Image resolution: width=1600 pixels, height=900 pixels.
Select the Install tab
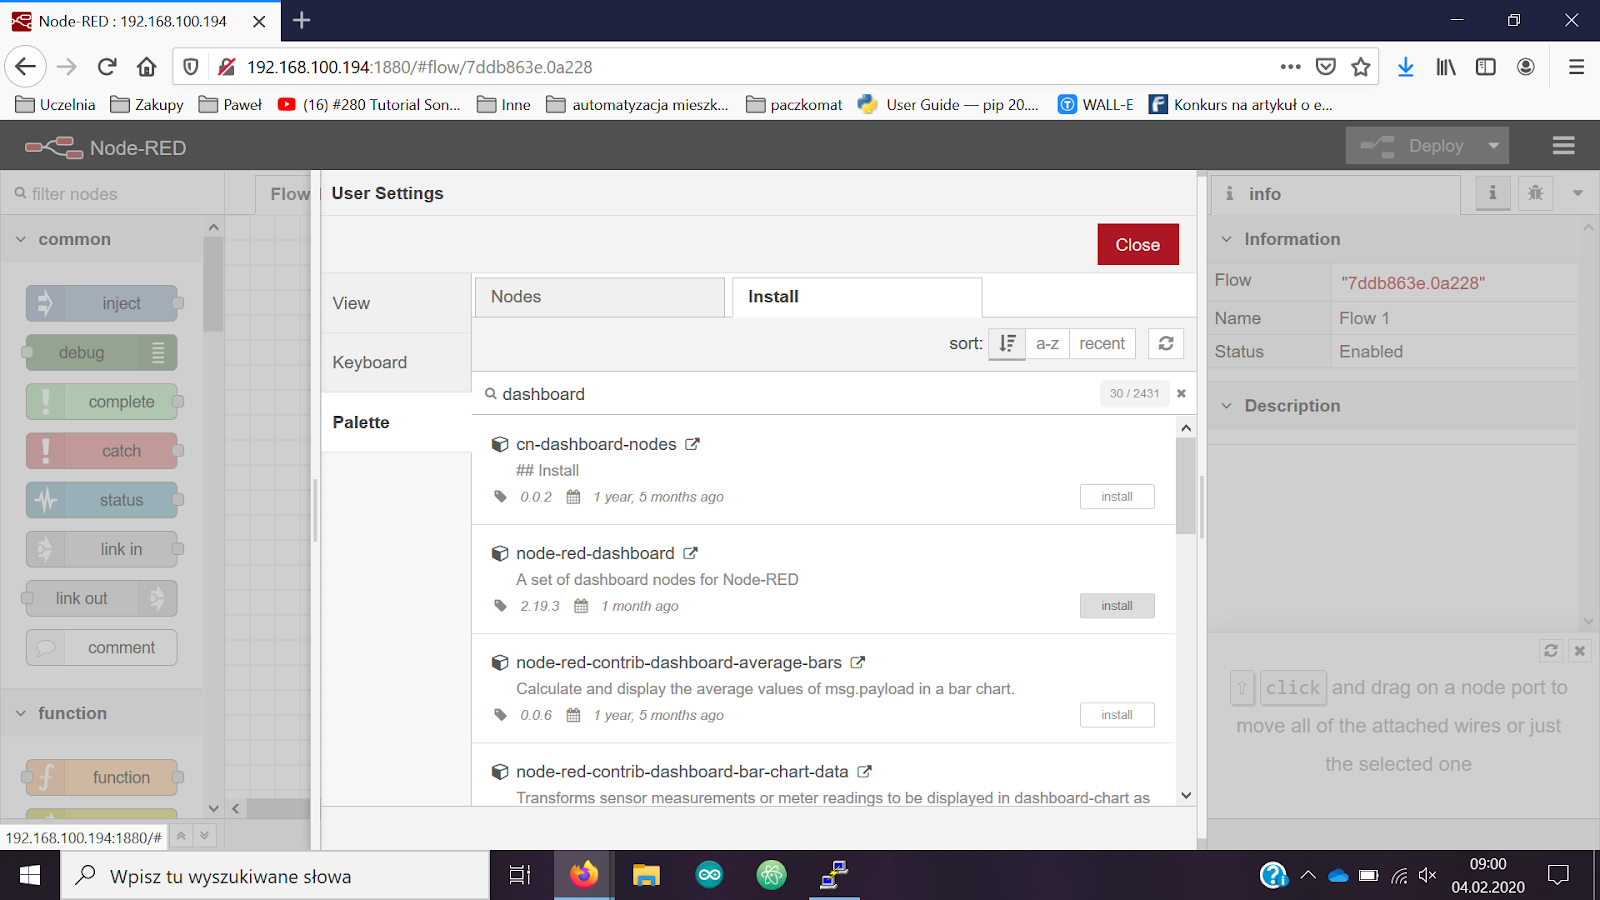click(857, 297)
